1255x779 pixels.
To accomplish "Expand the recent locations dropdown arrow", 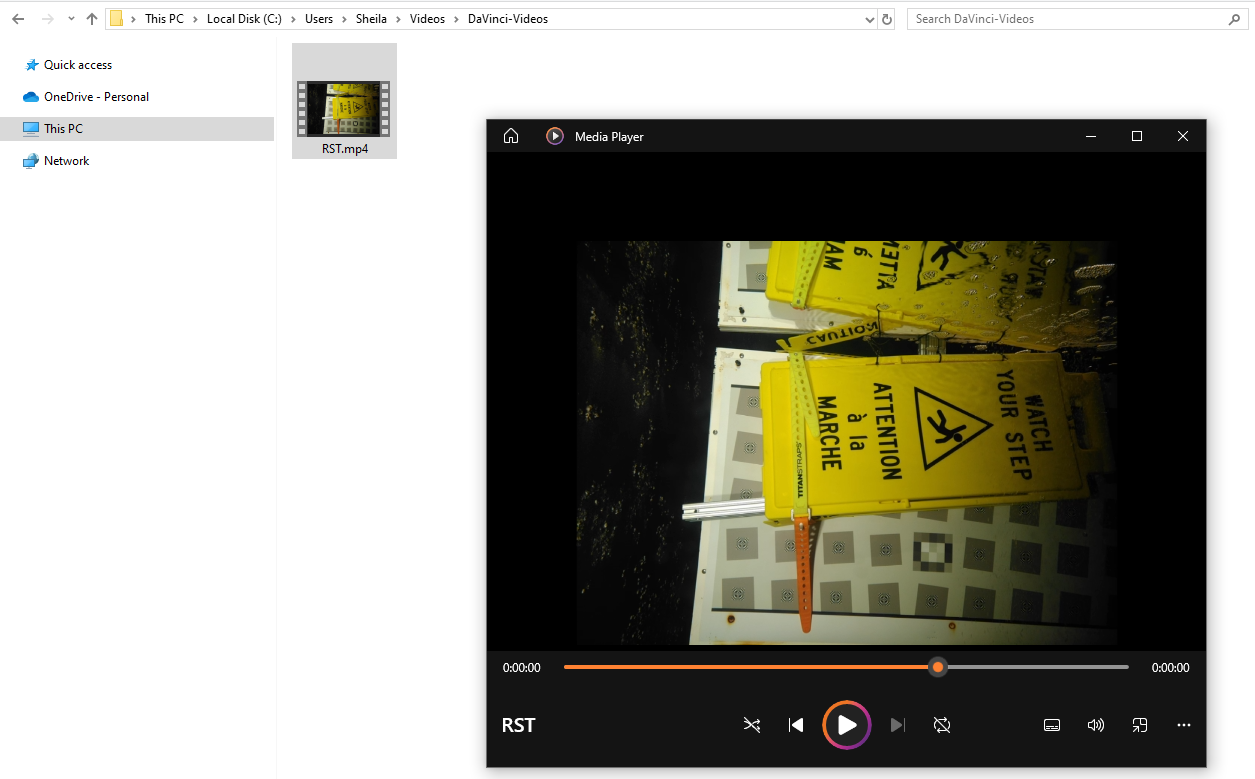I will [71, 19].
